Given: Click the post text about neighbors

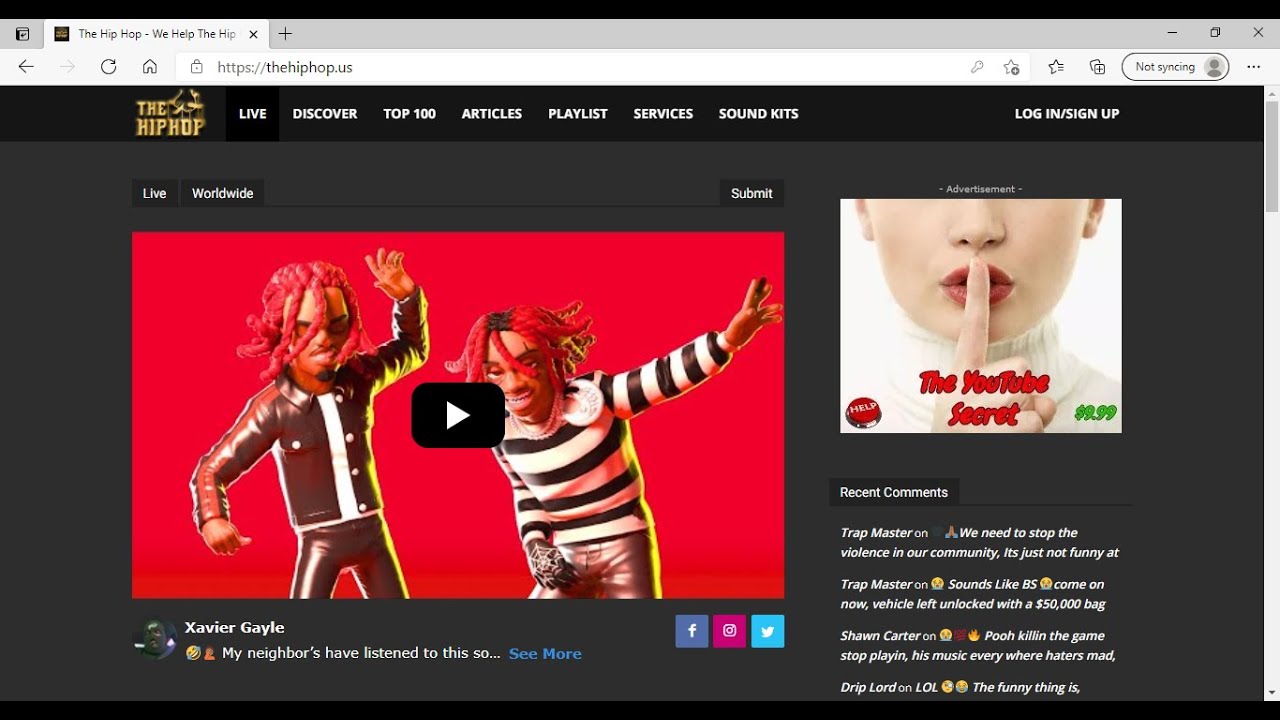Looking at the screenshot, I should 343,654.
